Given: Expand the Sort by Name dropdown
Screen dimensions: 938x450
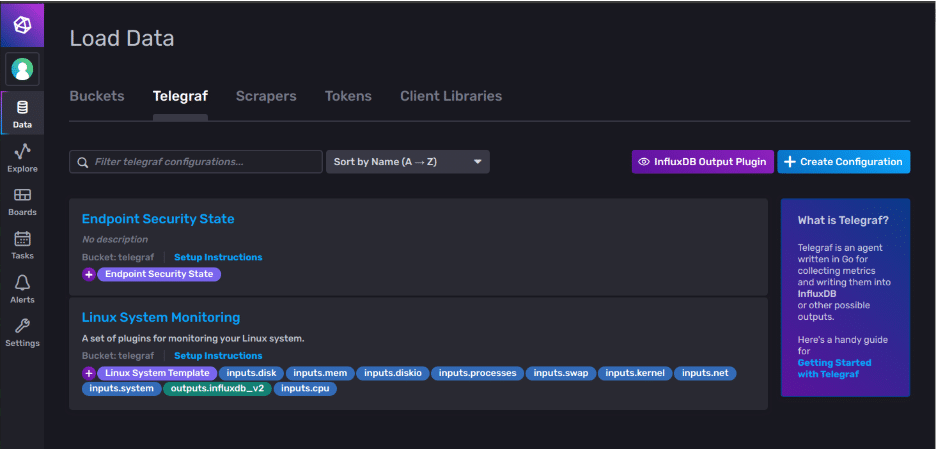Looking at the screenshot, I should click(x=408, y=162).
